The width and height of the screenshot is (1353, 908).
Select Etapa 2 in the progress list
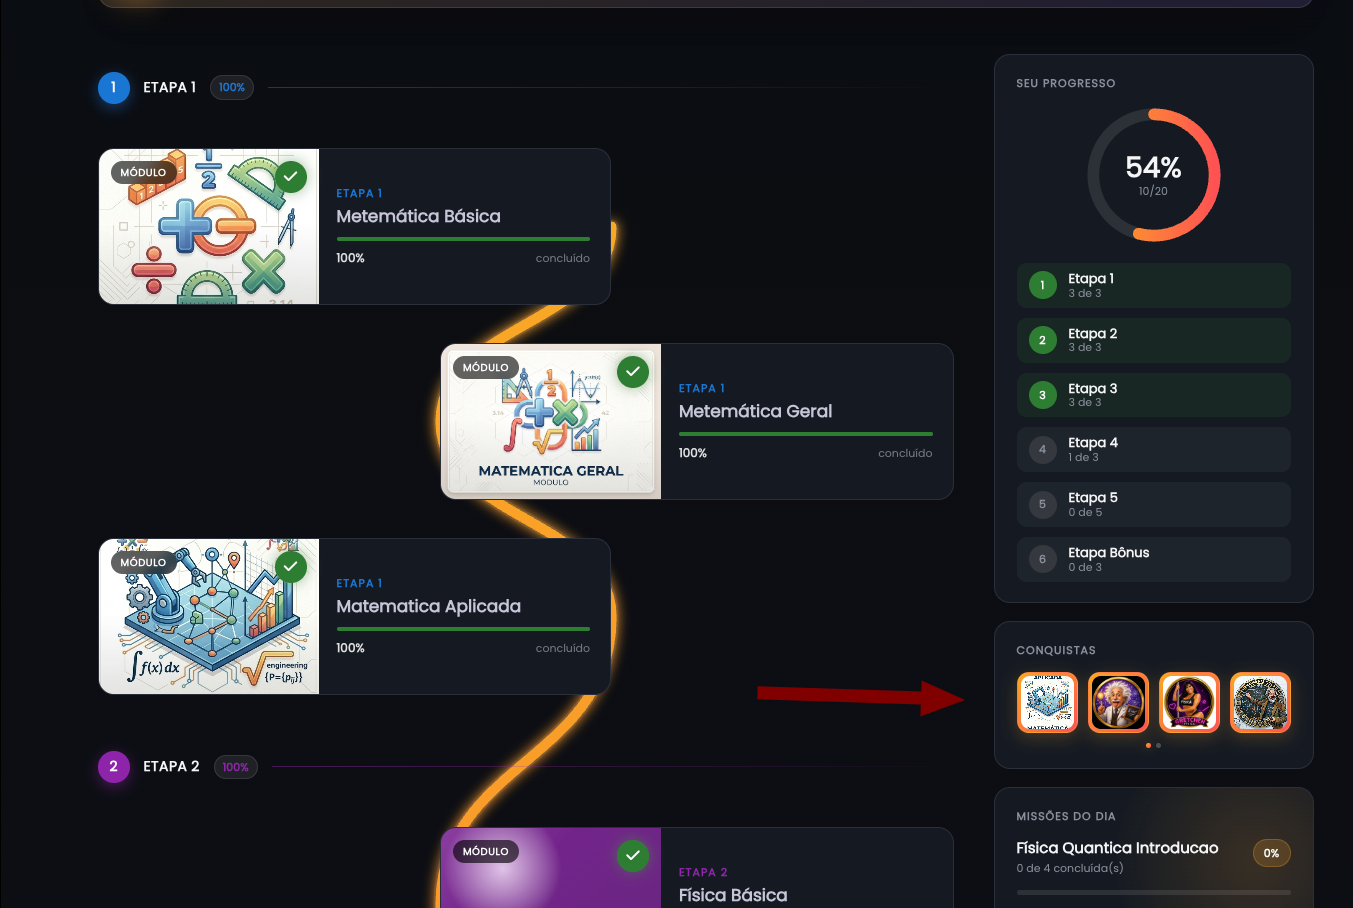1154,340
